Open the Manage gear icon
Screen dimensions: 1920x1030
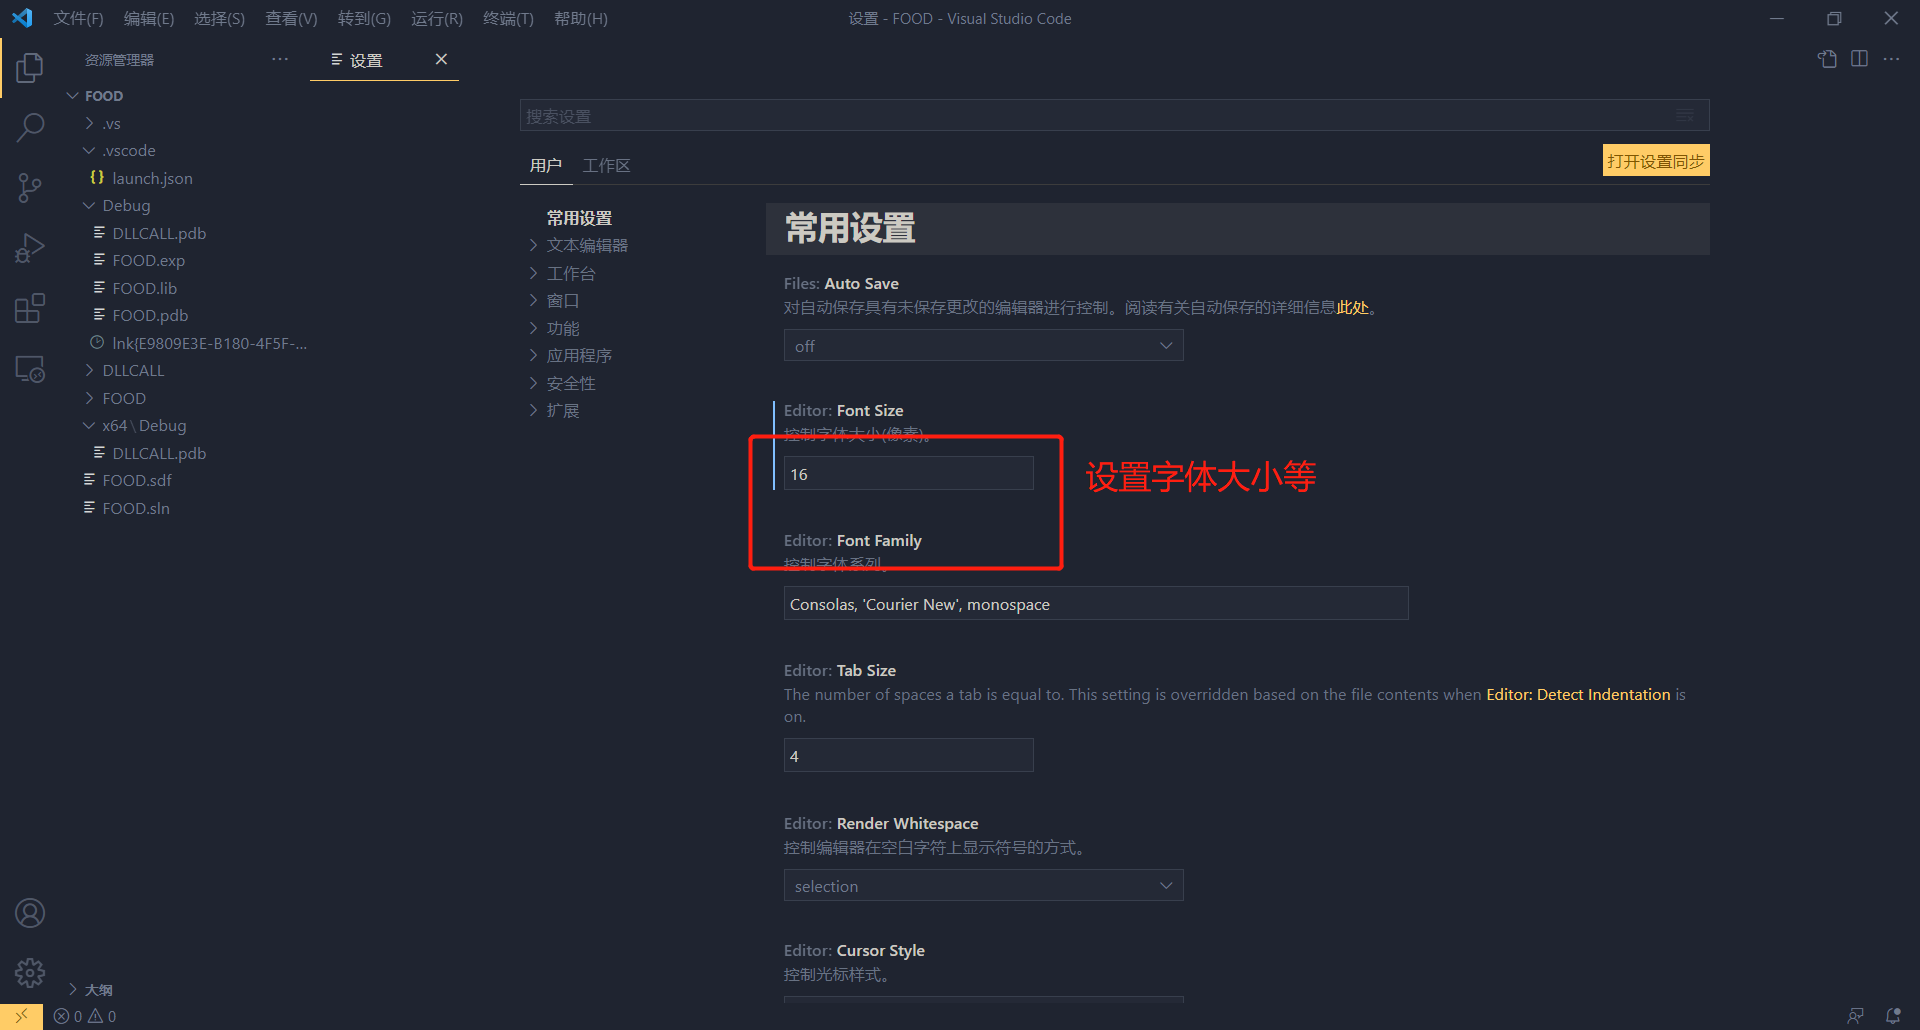[29, 971]
